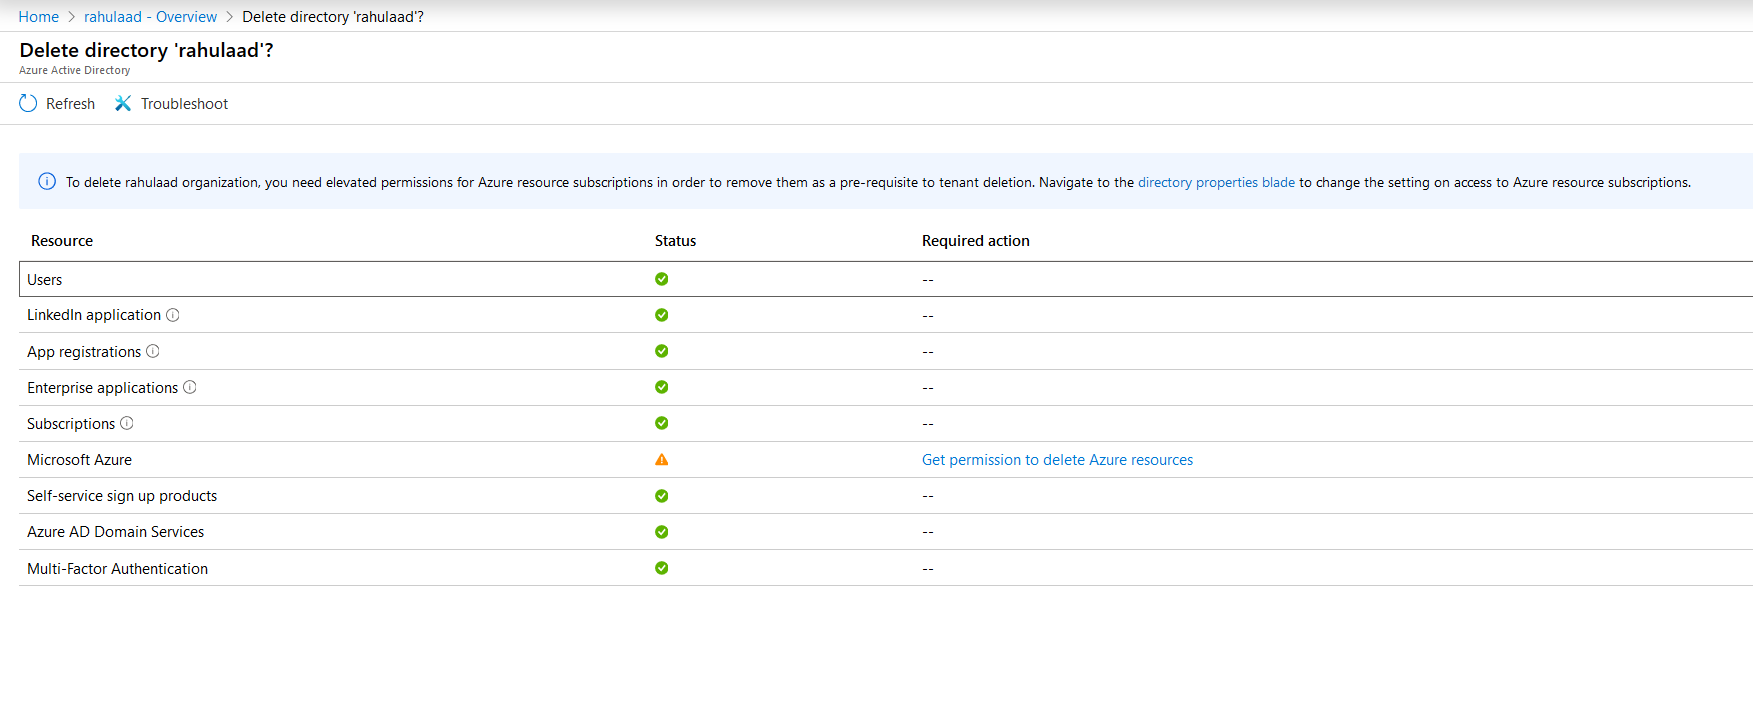Click green check status for Enterprise applications
The height and width of the screenshot is (711, 1753).
(x=662, y=387)
